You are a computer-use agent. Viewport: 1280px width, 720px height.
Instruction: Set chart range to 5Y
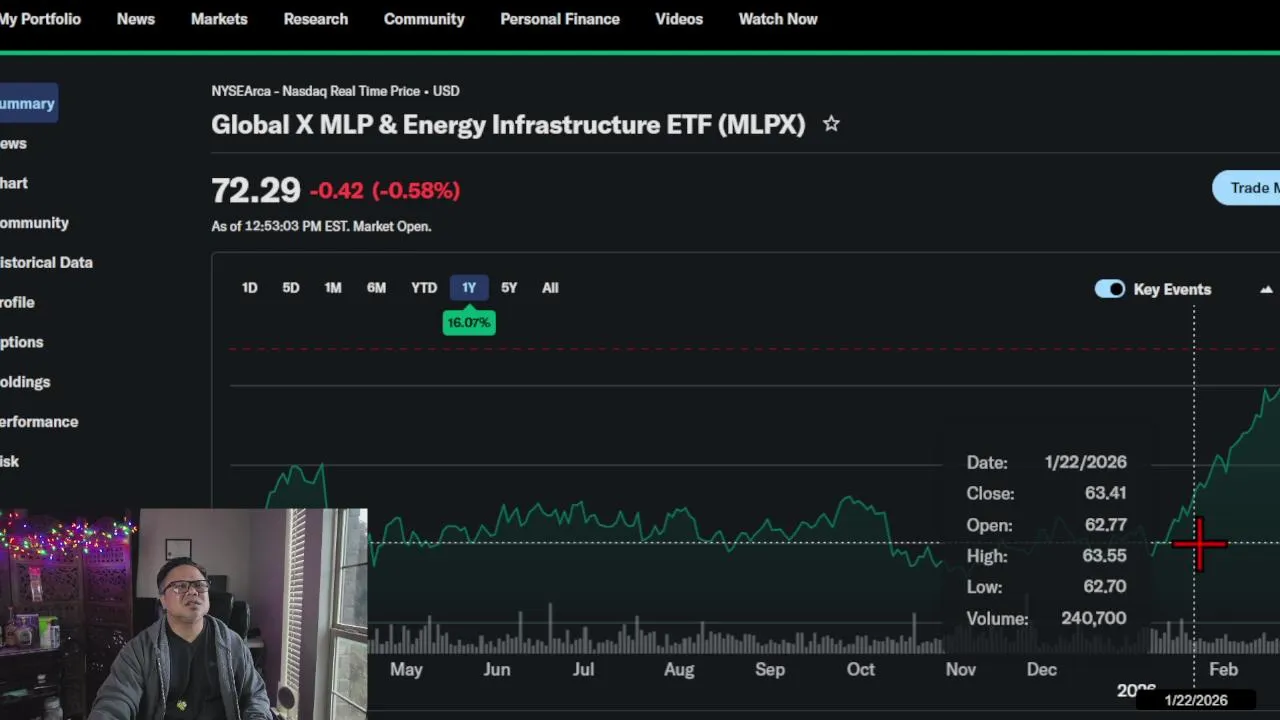pyautogui.click(x=509, y=288)
